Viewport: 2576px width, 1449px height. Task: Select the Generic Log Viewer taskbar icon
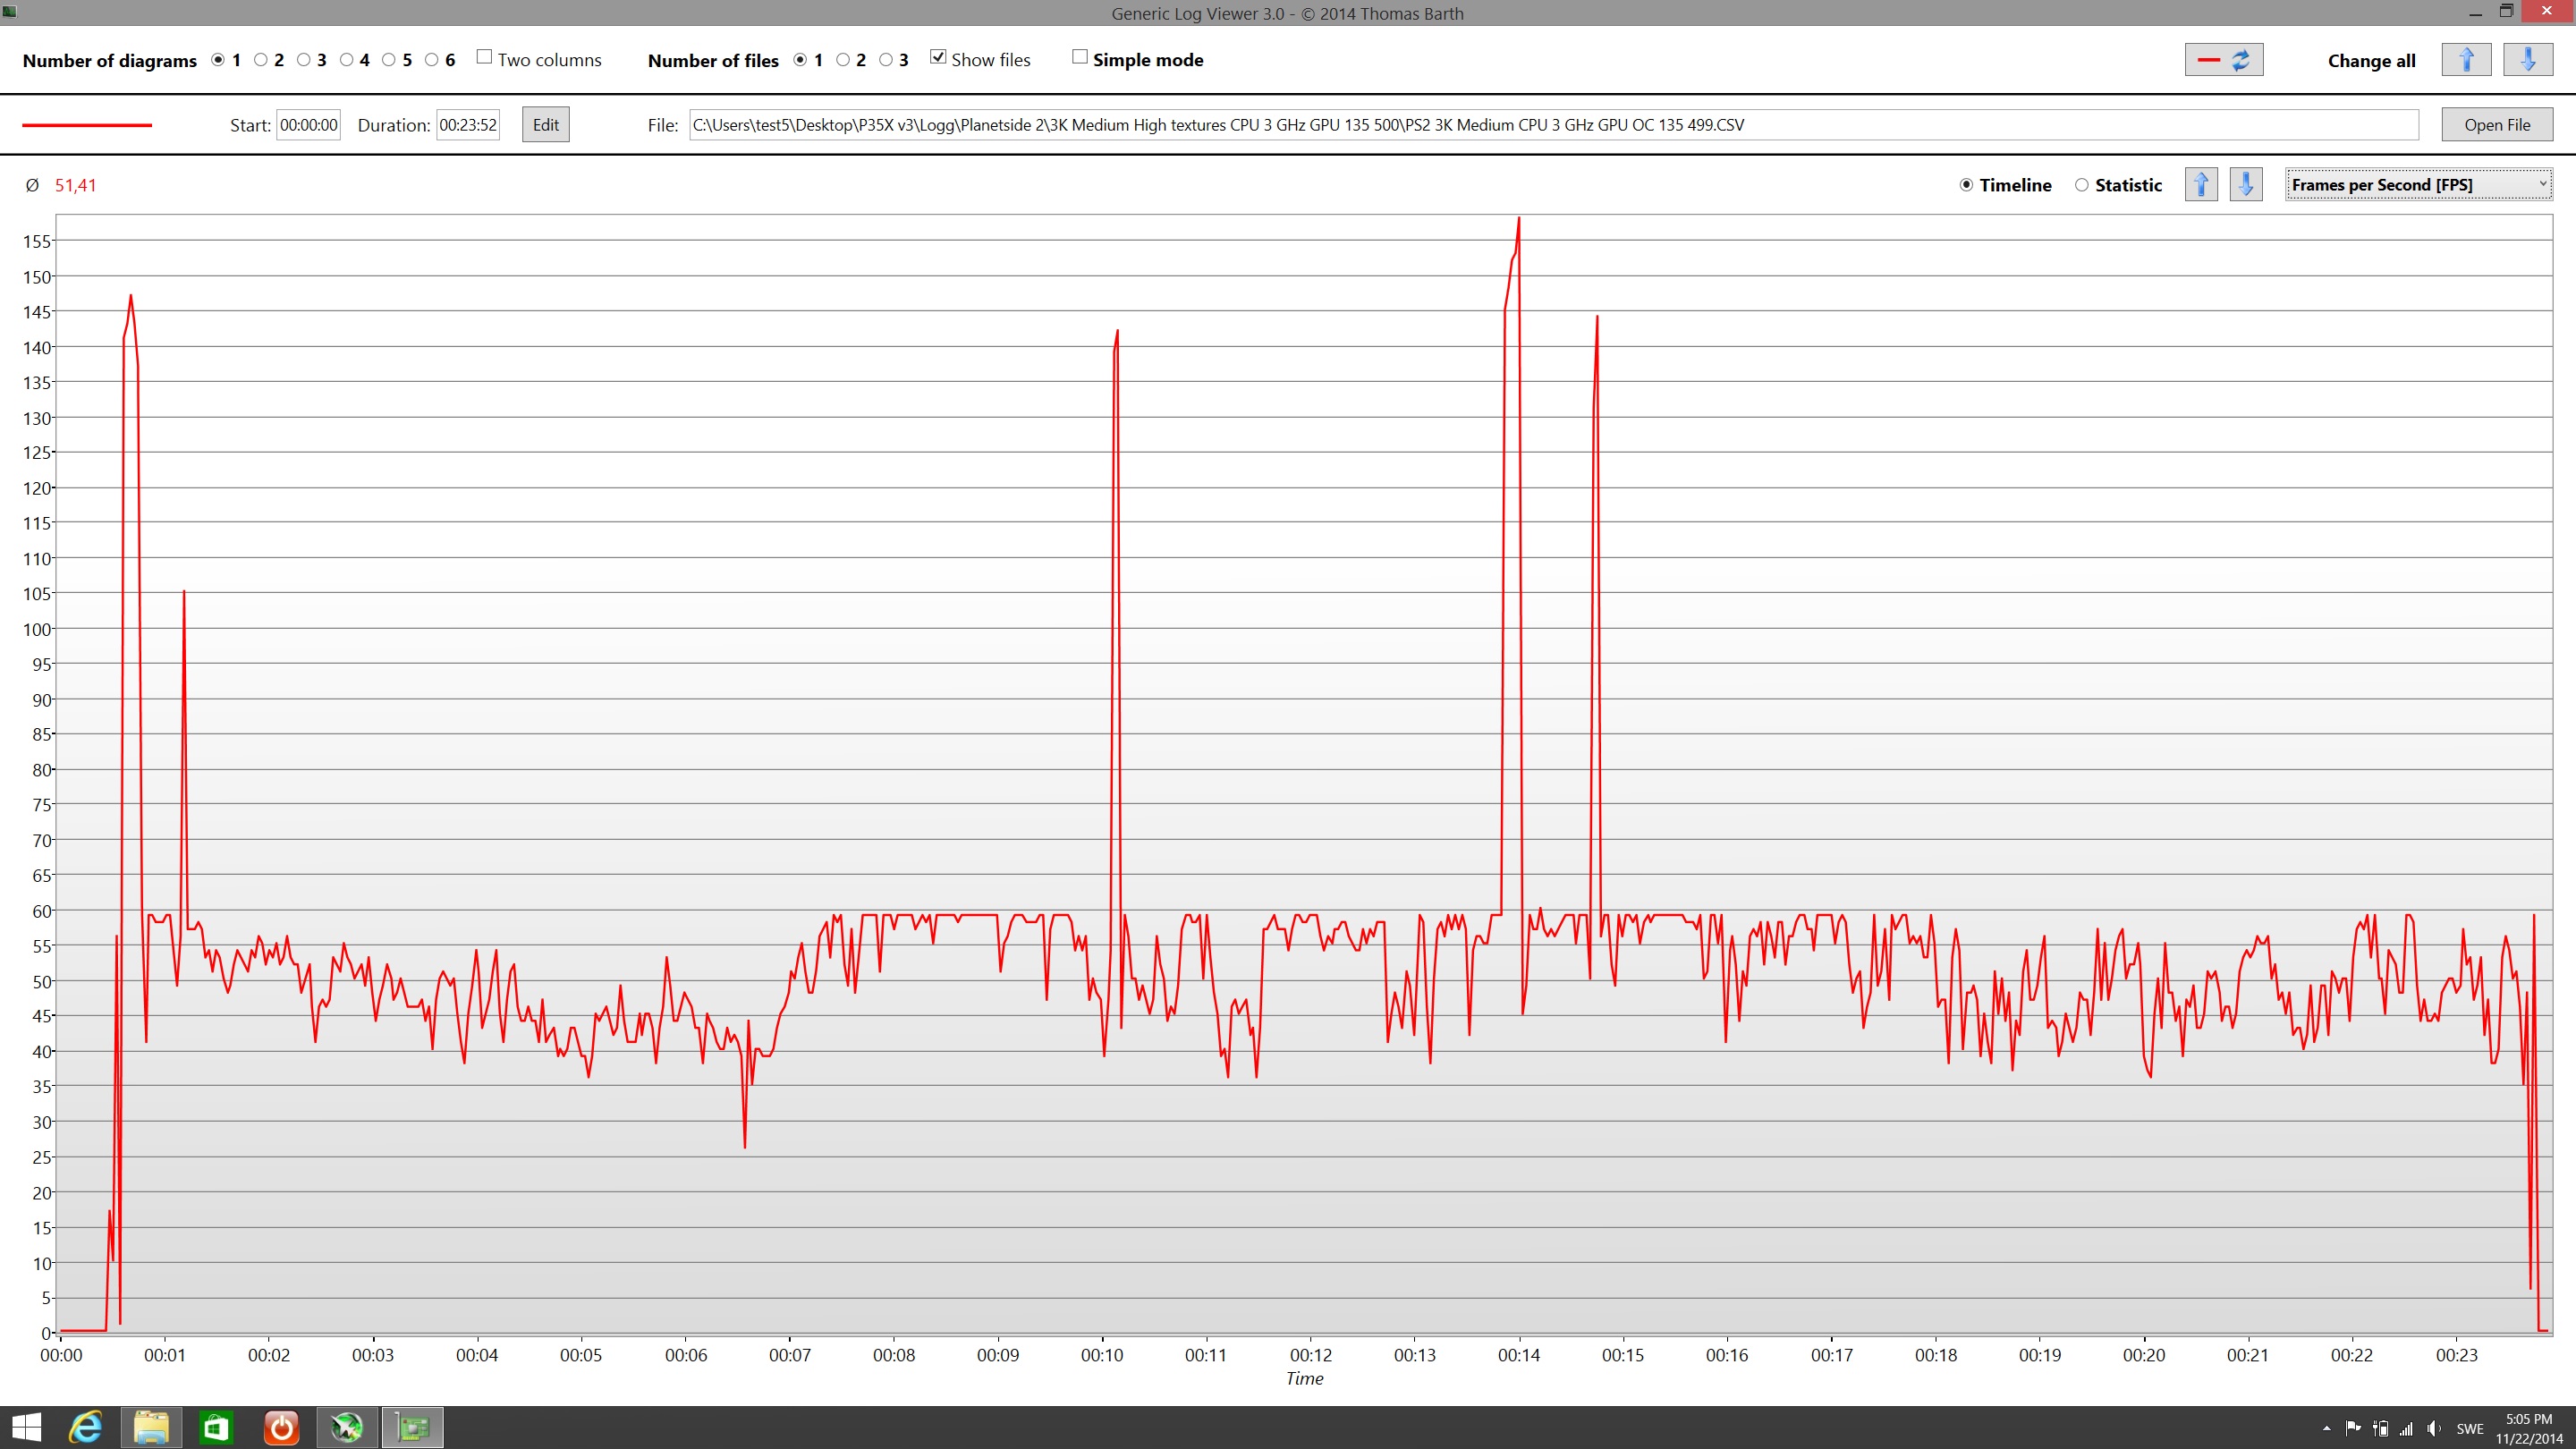click(412, 1427)
